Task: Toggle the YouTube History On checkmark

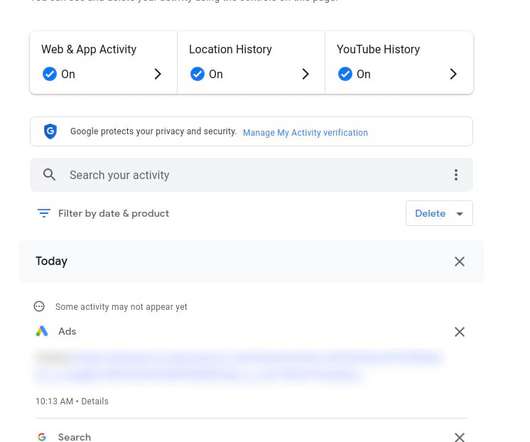Action: (x=345, y=74)
